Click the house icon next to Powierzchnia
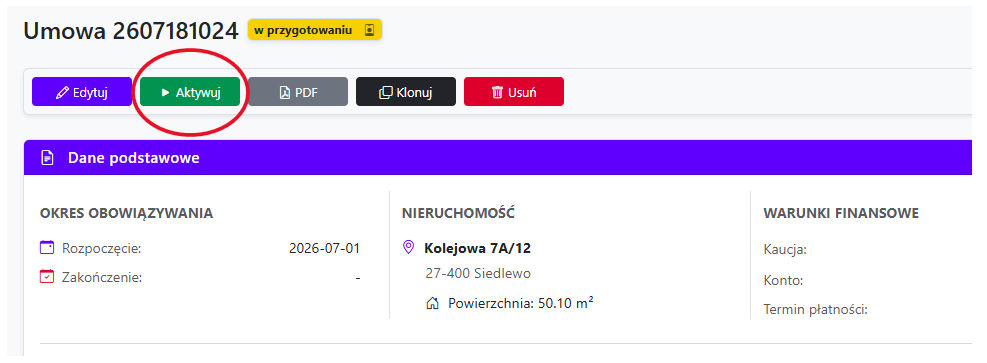This screenshot has height=363, width=987. (432, 304)
